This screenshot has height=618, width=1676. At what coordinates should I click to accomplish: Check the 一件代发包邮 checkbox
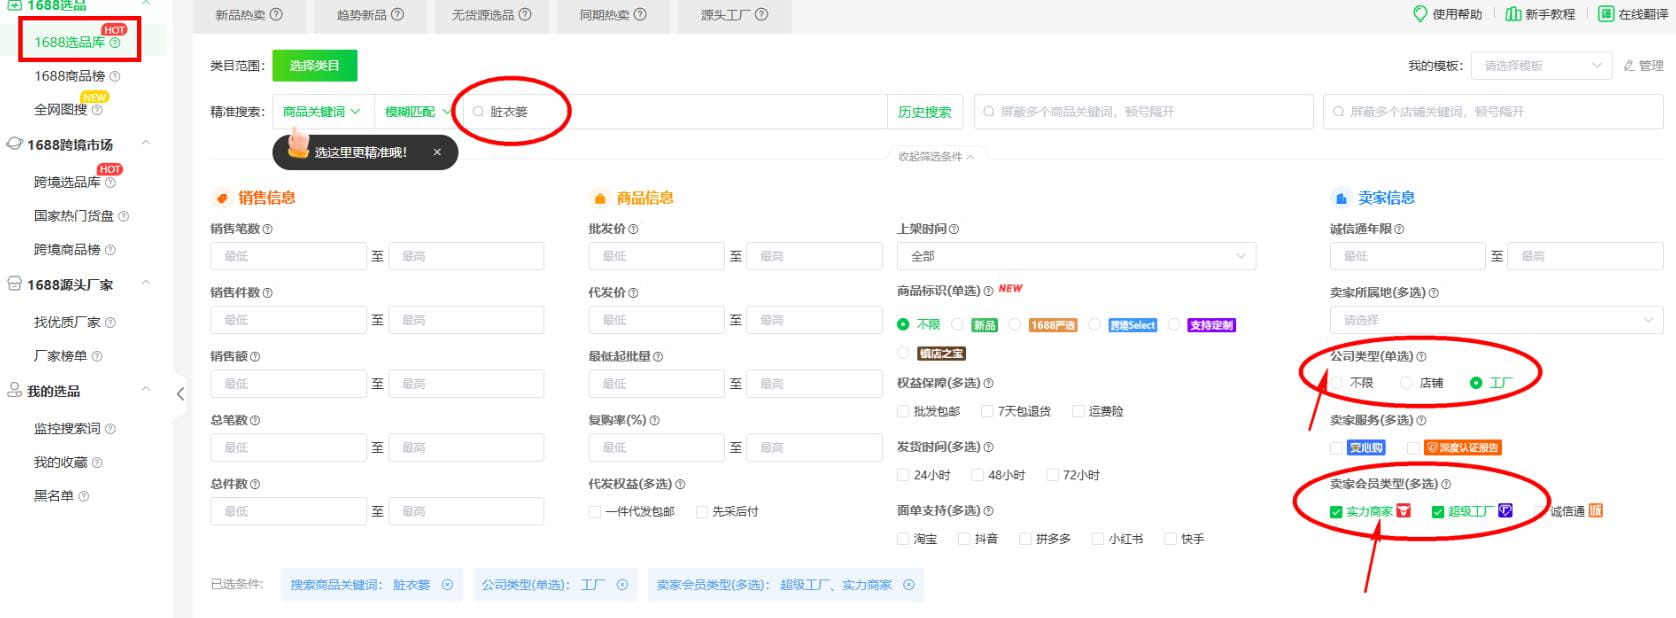pyautogui.click(x=595, y=512)
